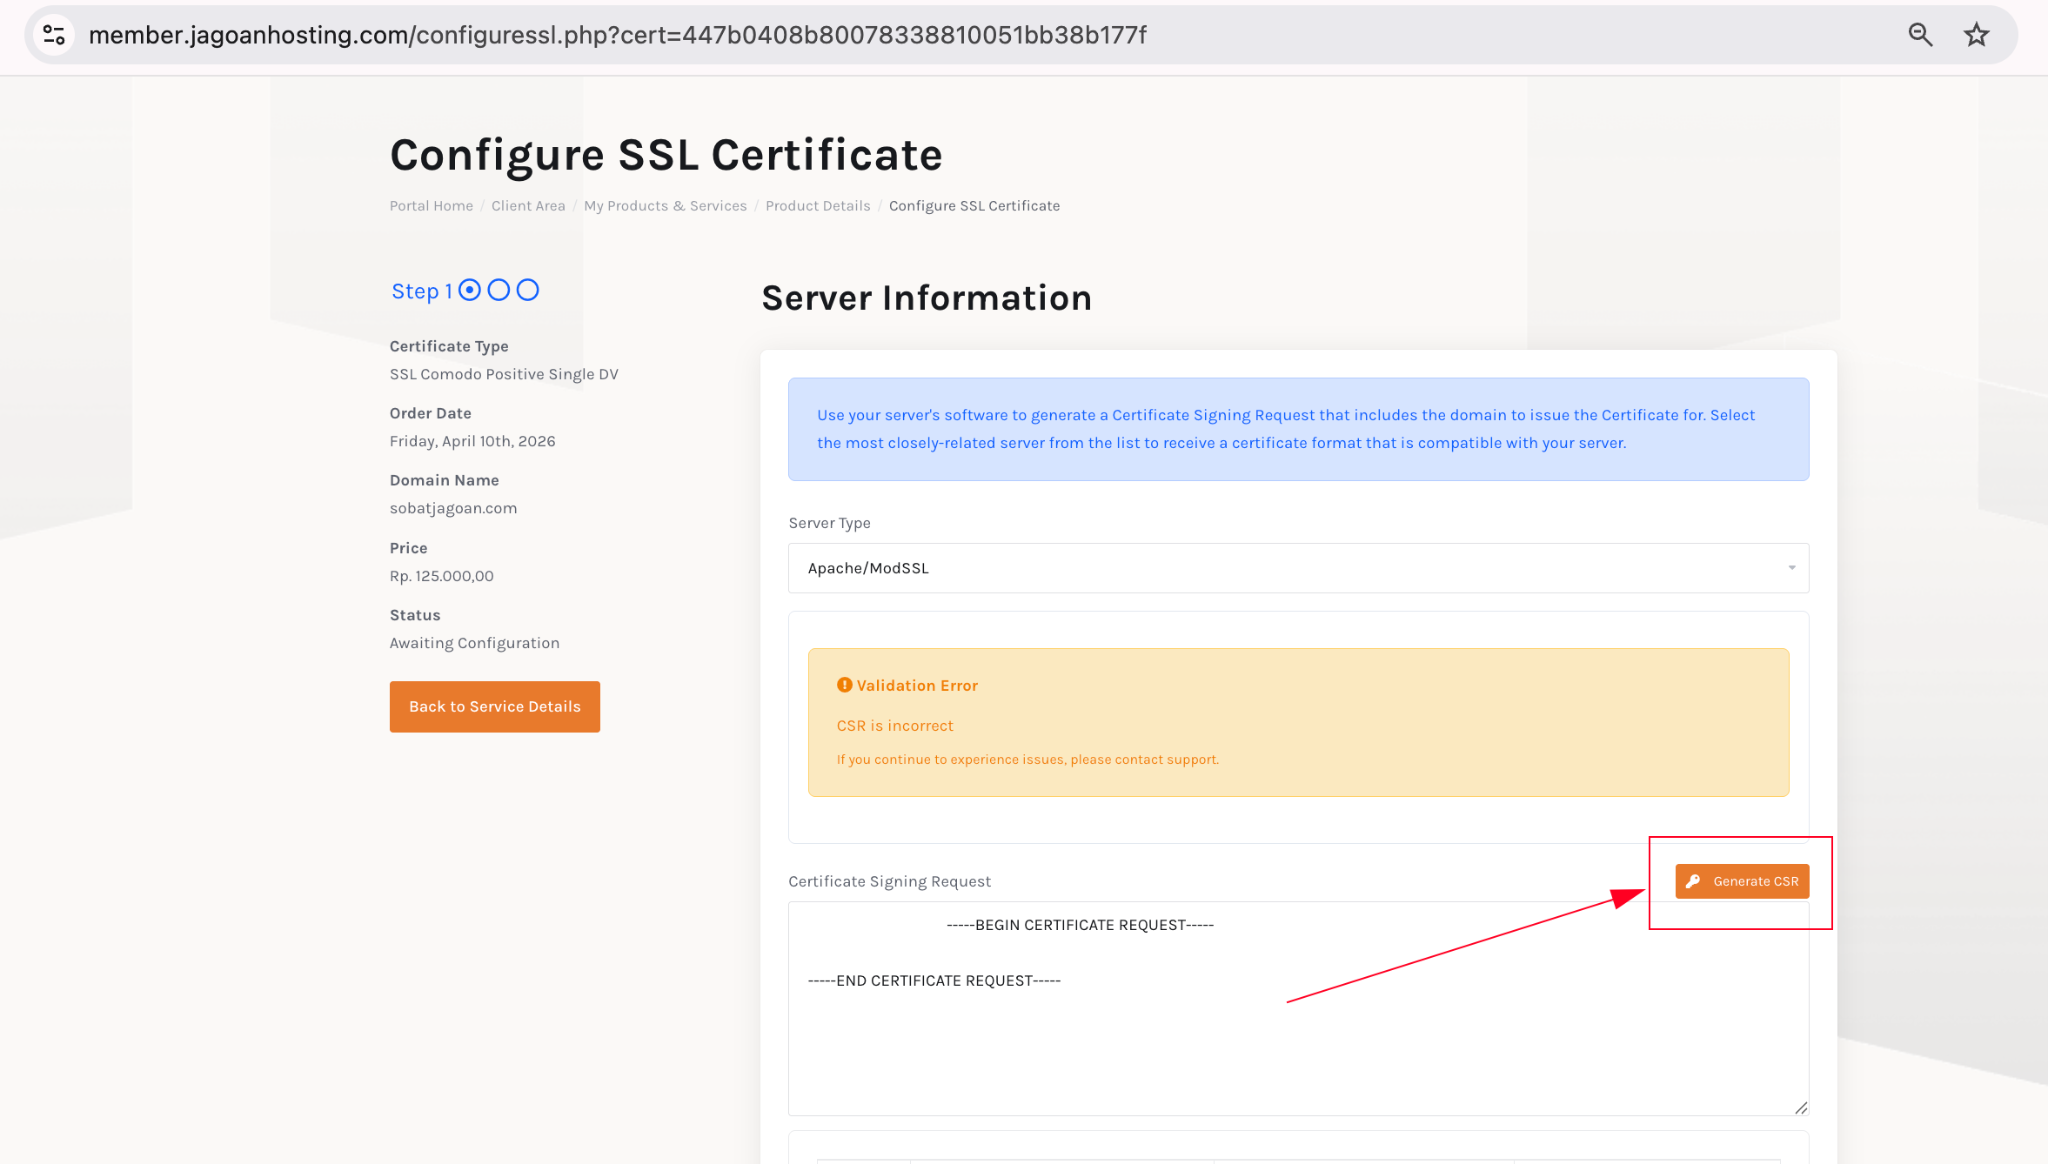Click the Step 1 label text
Screen dimensions: 2048x1164
coord(421,291)
